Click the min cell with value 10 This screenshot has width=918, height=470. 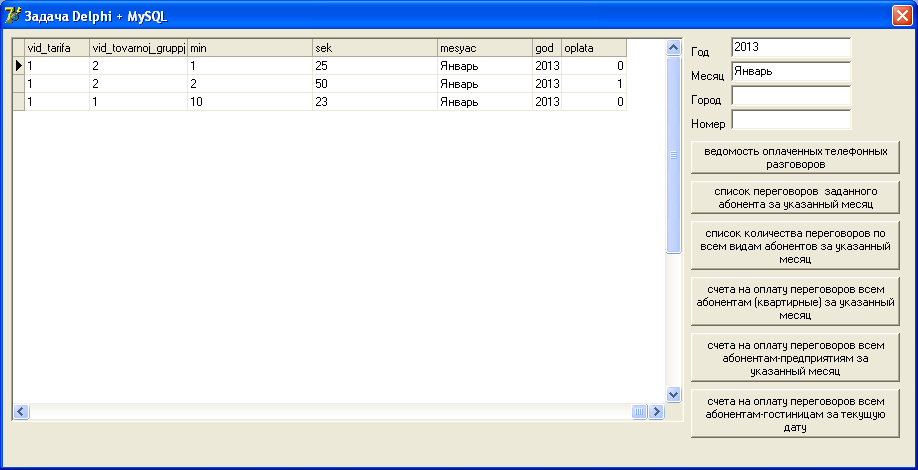pyautogui.click(x=250, y=102)
